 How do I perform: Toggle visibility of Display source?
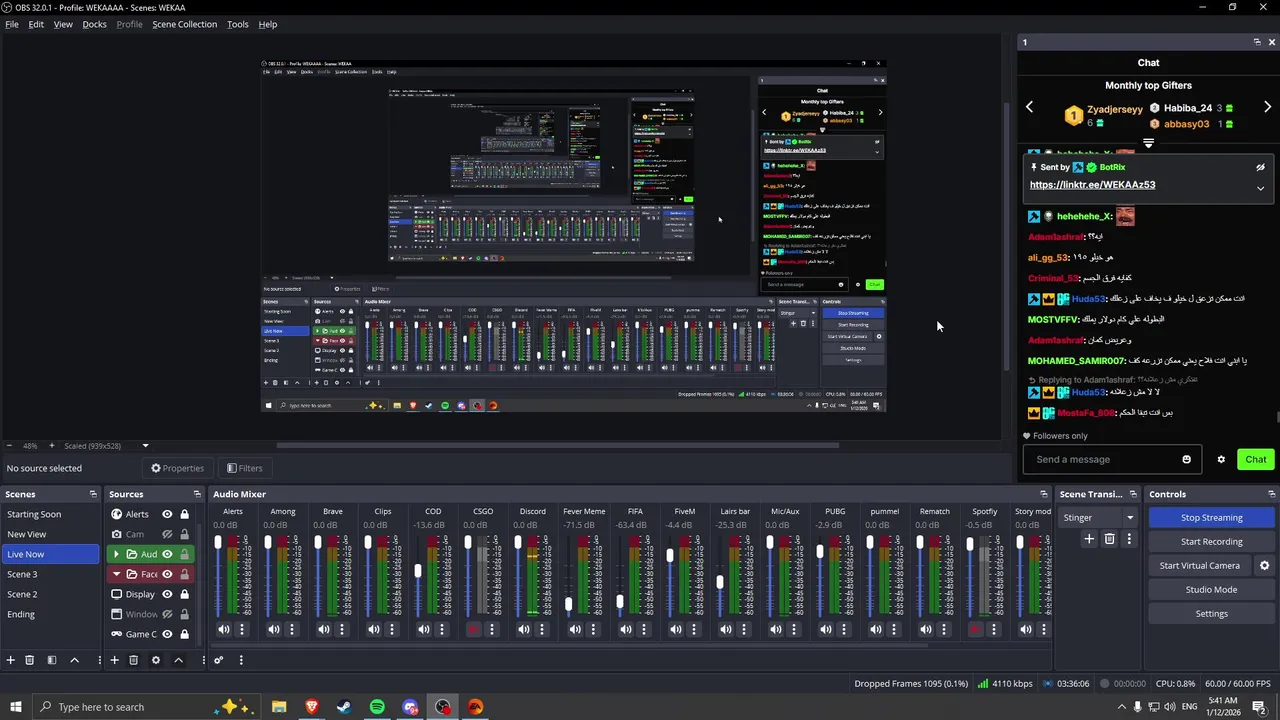coord(167,594)
